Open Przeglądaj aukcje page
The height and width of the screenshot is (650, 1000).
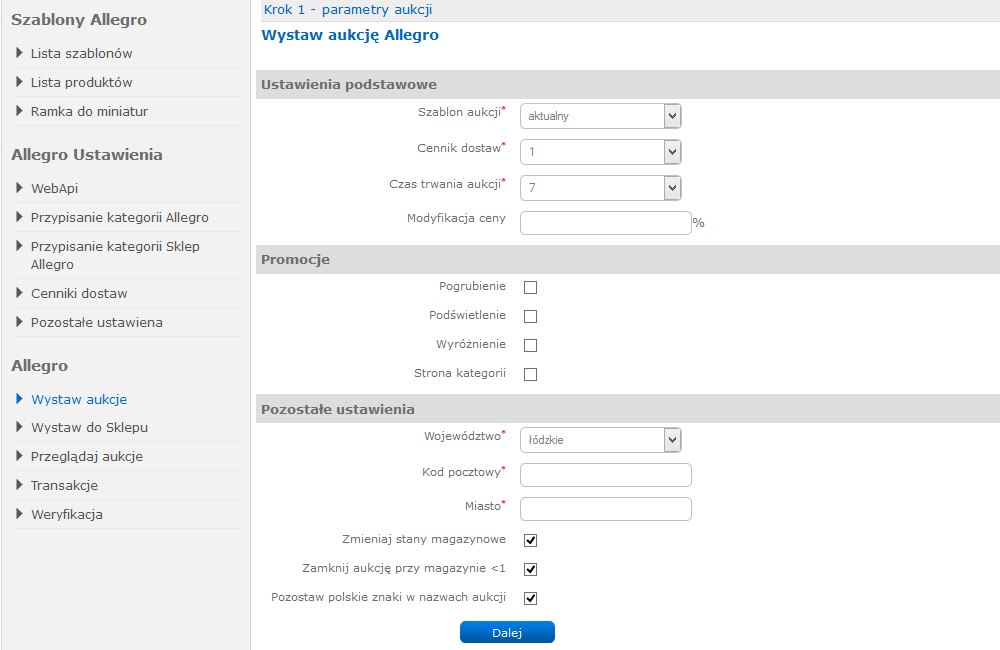point(87,457)
